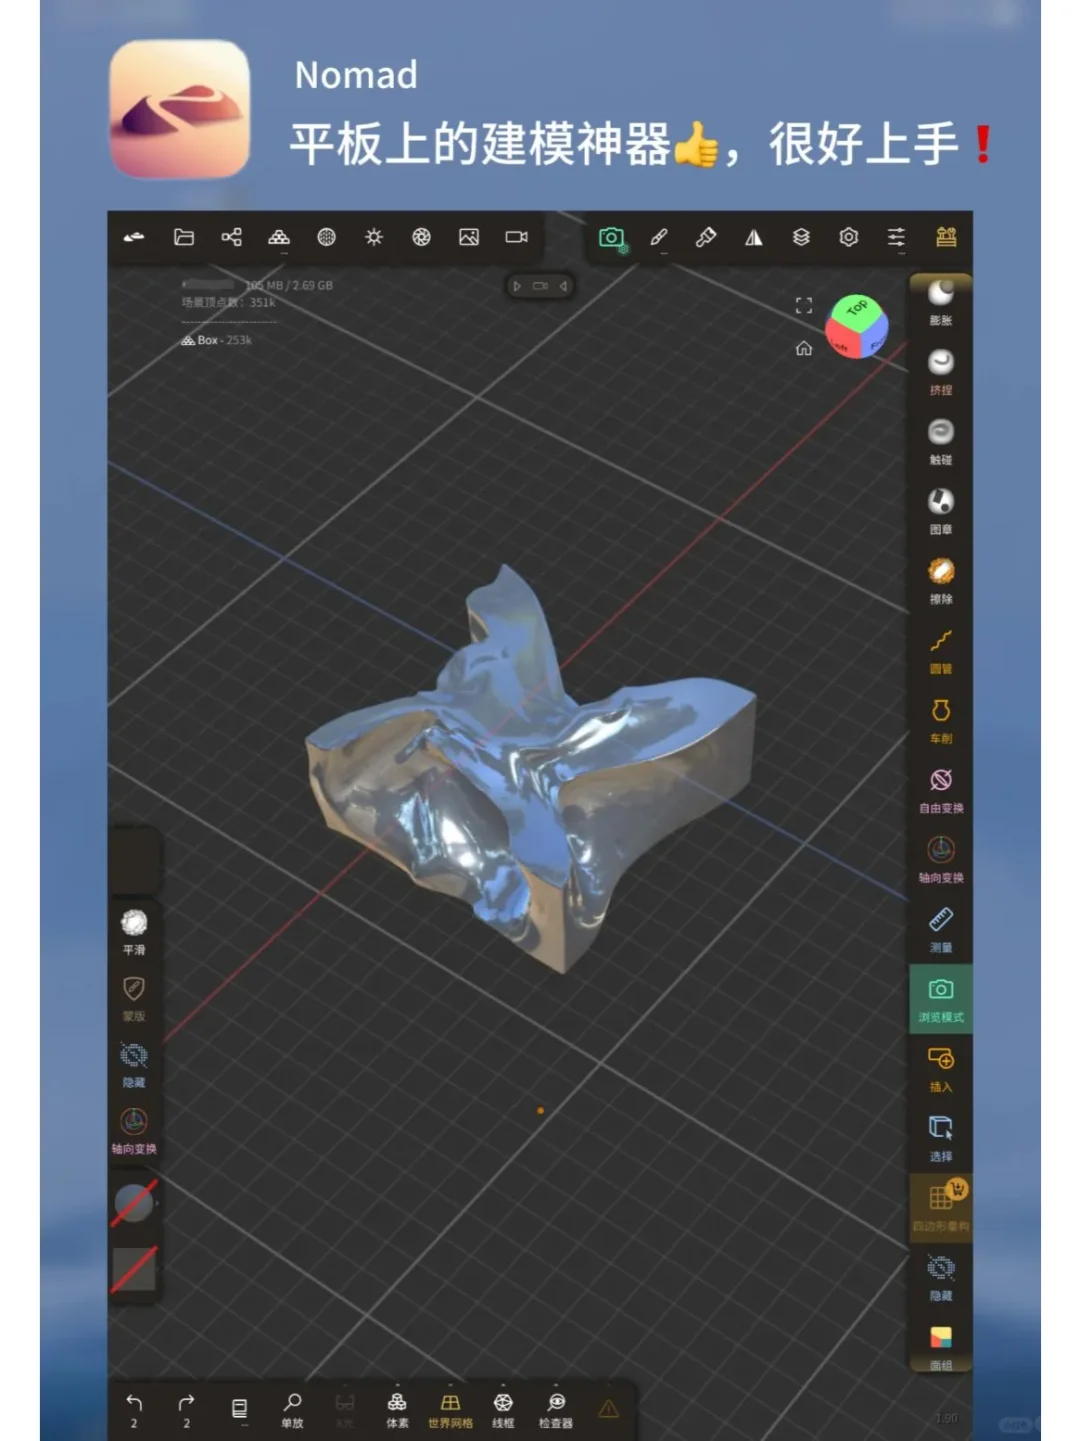Open the background image menu
The height and width of the screenshot is (1441, 1080).
[469, 237]
